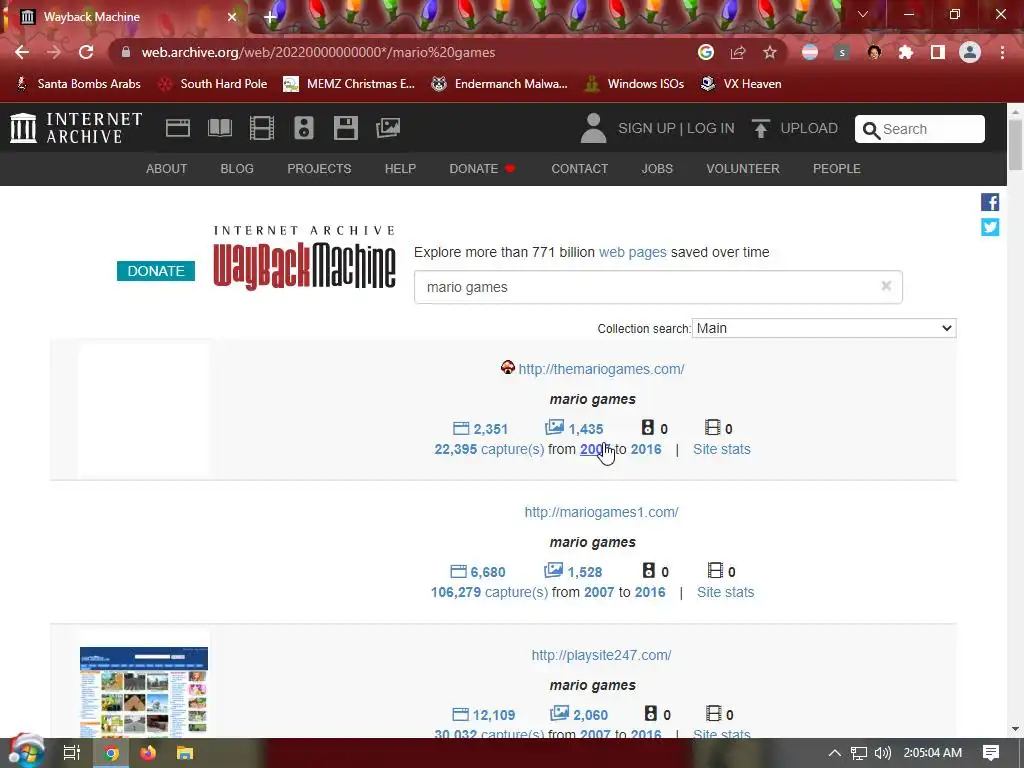Click the share page icon in address bar
The width and height of the screenshot is (1024, 768).
[x=738, y=52]
